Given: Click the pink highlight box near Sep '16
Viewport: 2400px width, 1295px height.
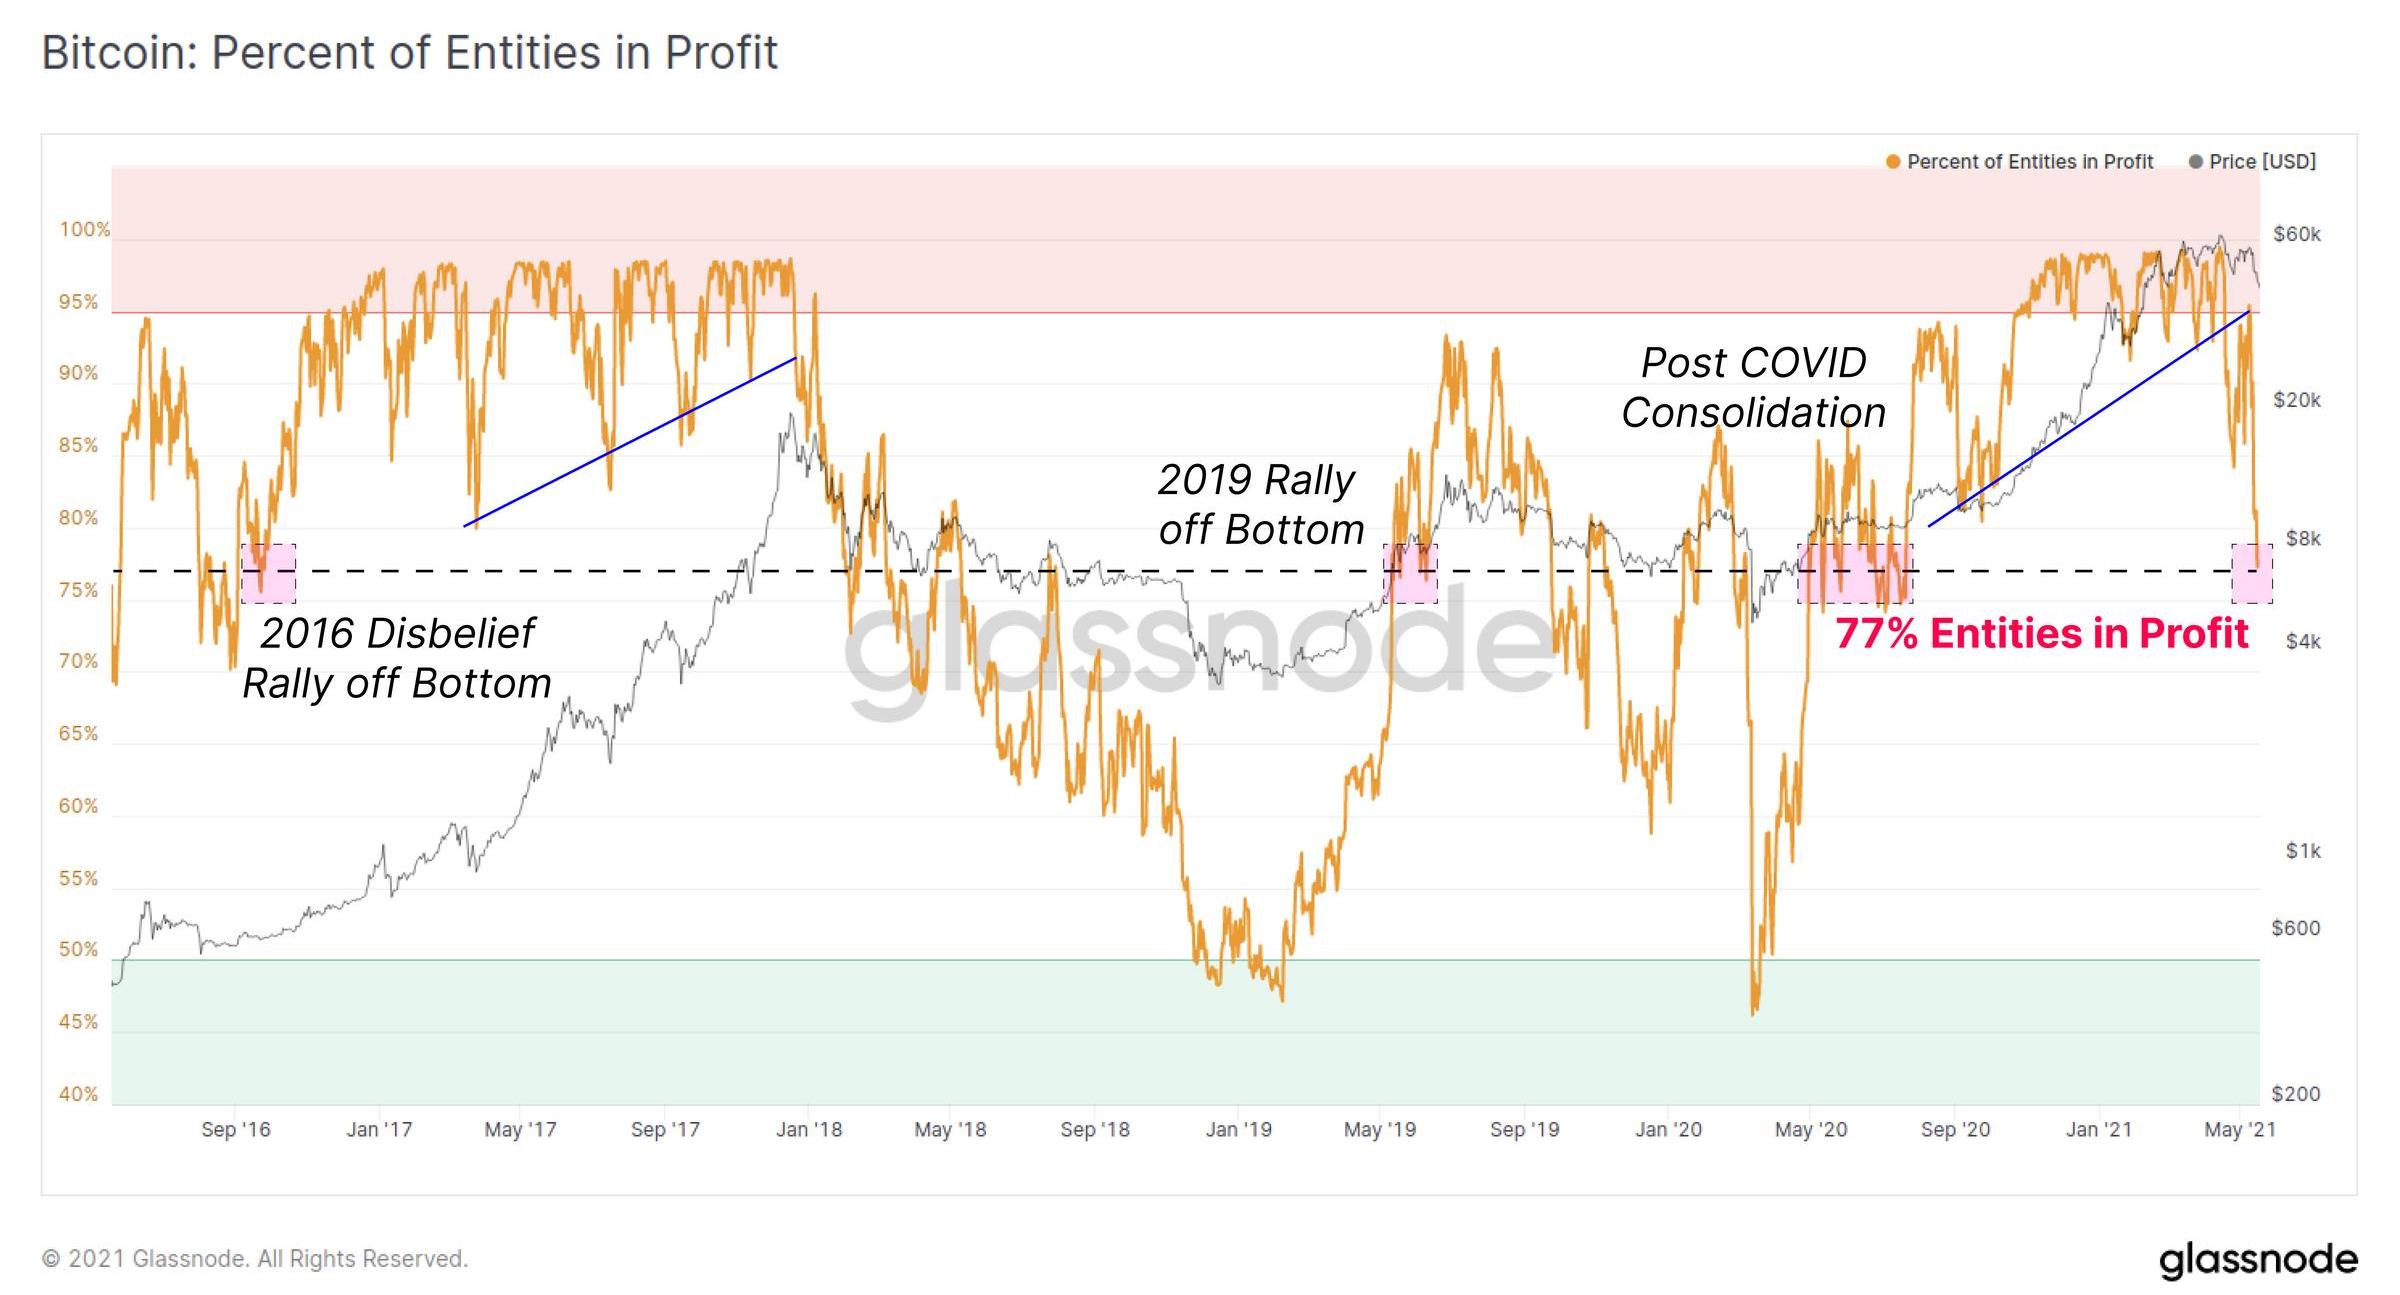Looking at the screenshot, I should tap(269, 574).
